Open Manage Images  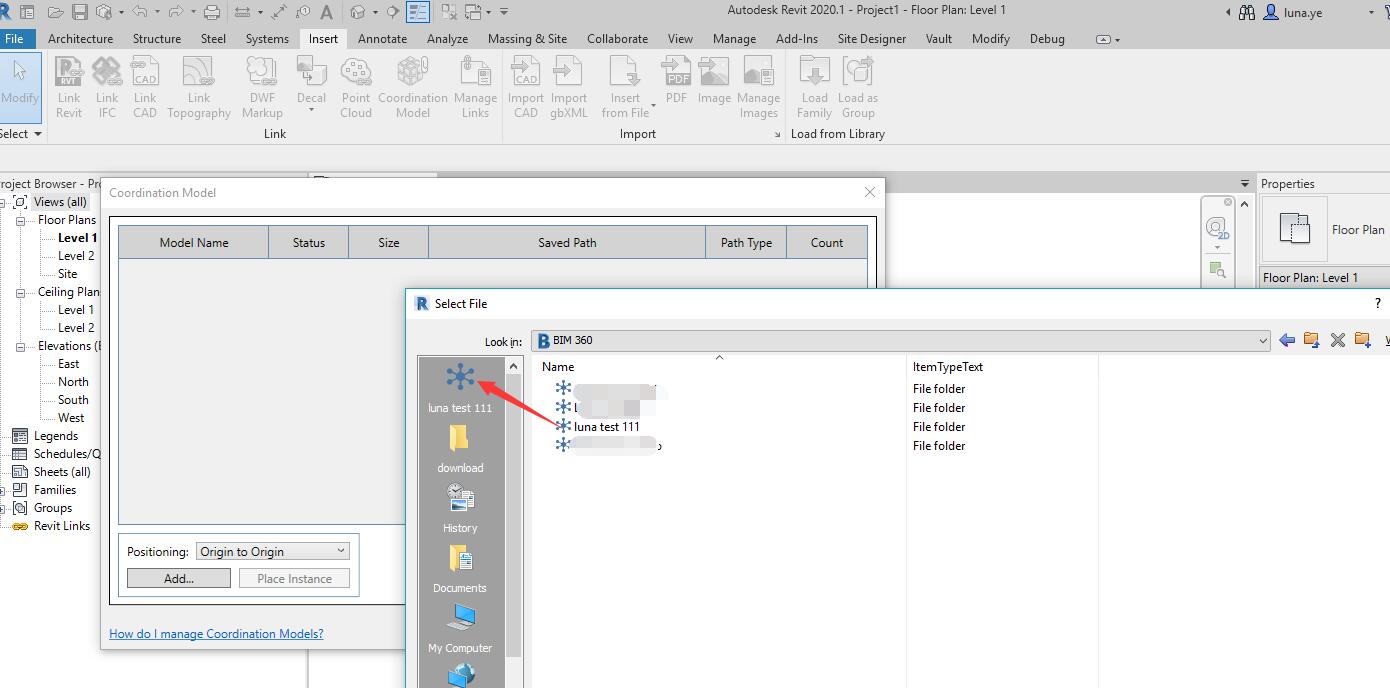[x=758, y=87]
